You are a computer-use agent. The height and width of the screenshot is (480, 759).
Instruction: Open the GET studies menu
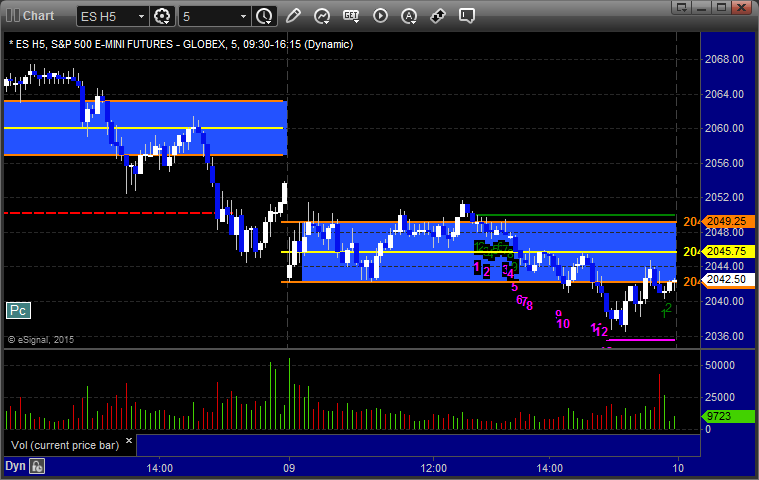(351, 16)
